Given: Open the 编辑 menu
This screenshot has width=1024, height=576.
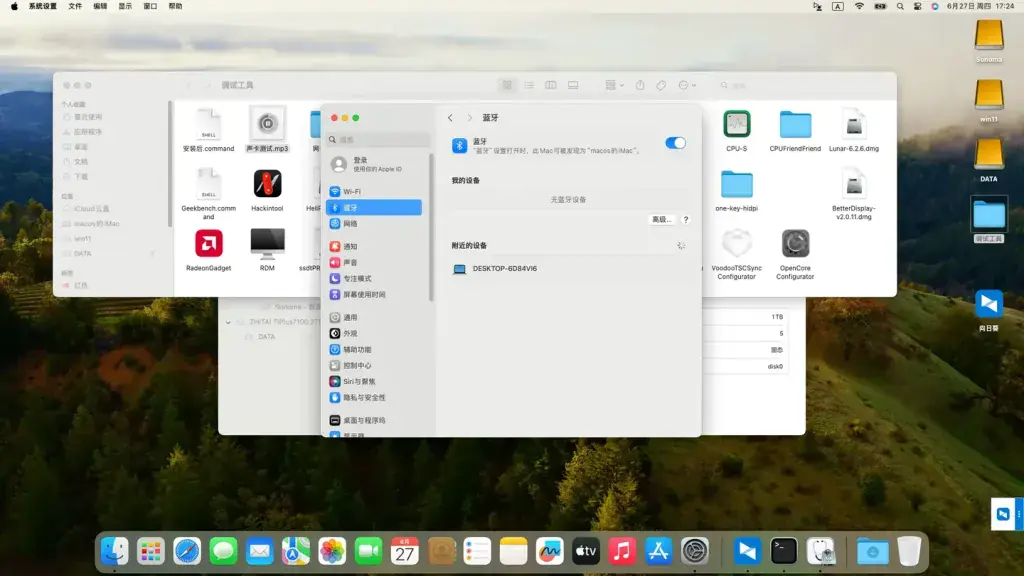Looking at the screenshot, I should [100, 6].
